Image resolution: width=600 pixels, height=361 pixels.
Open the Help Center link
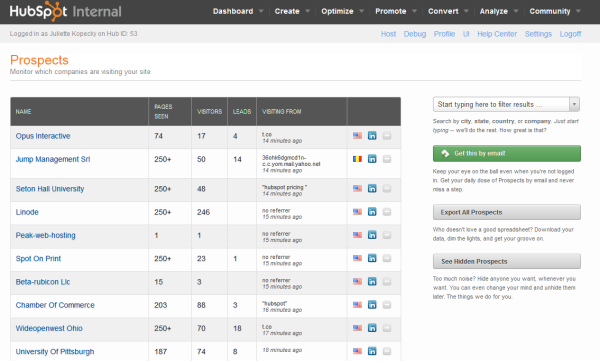coord(497,34)
